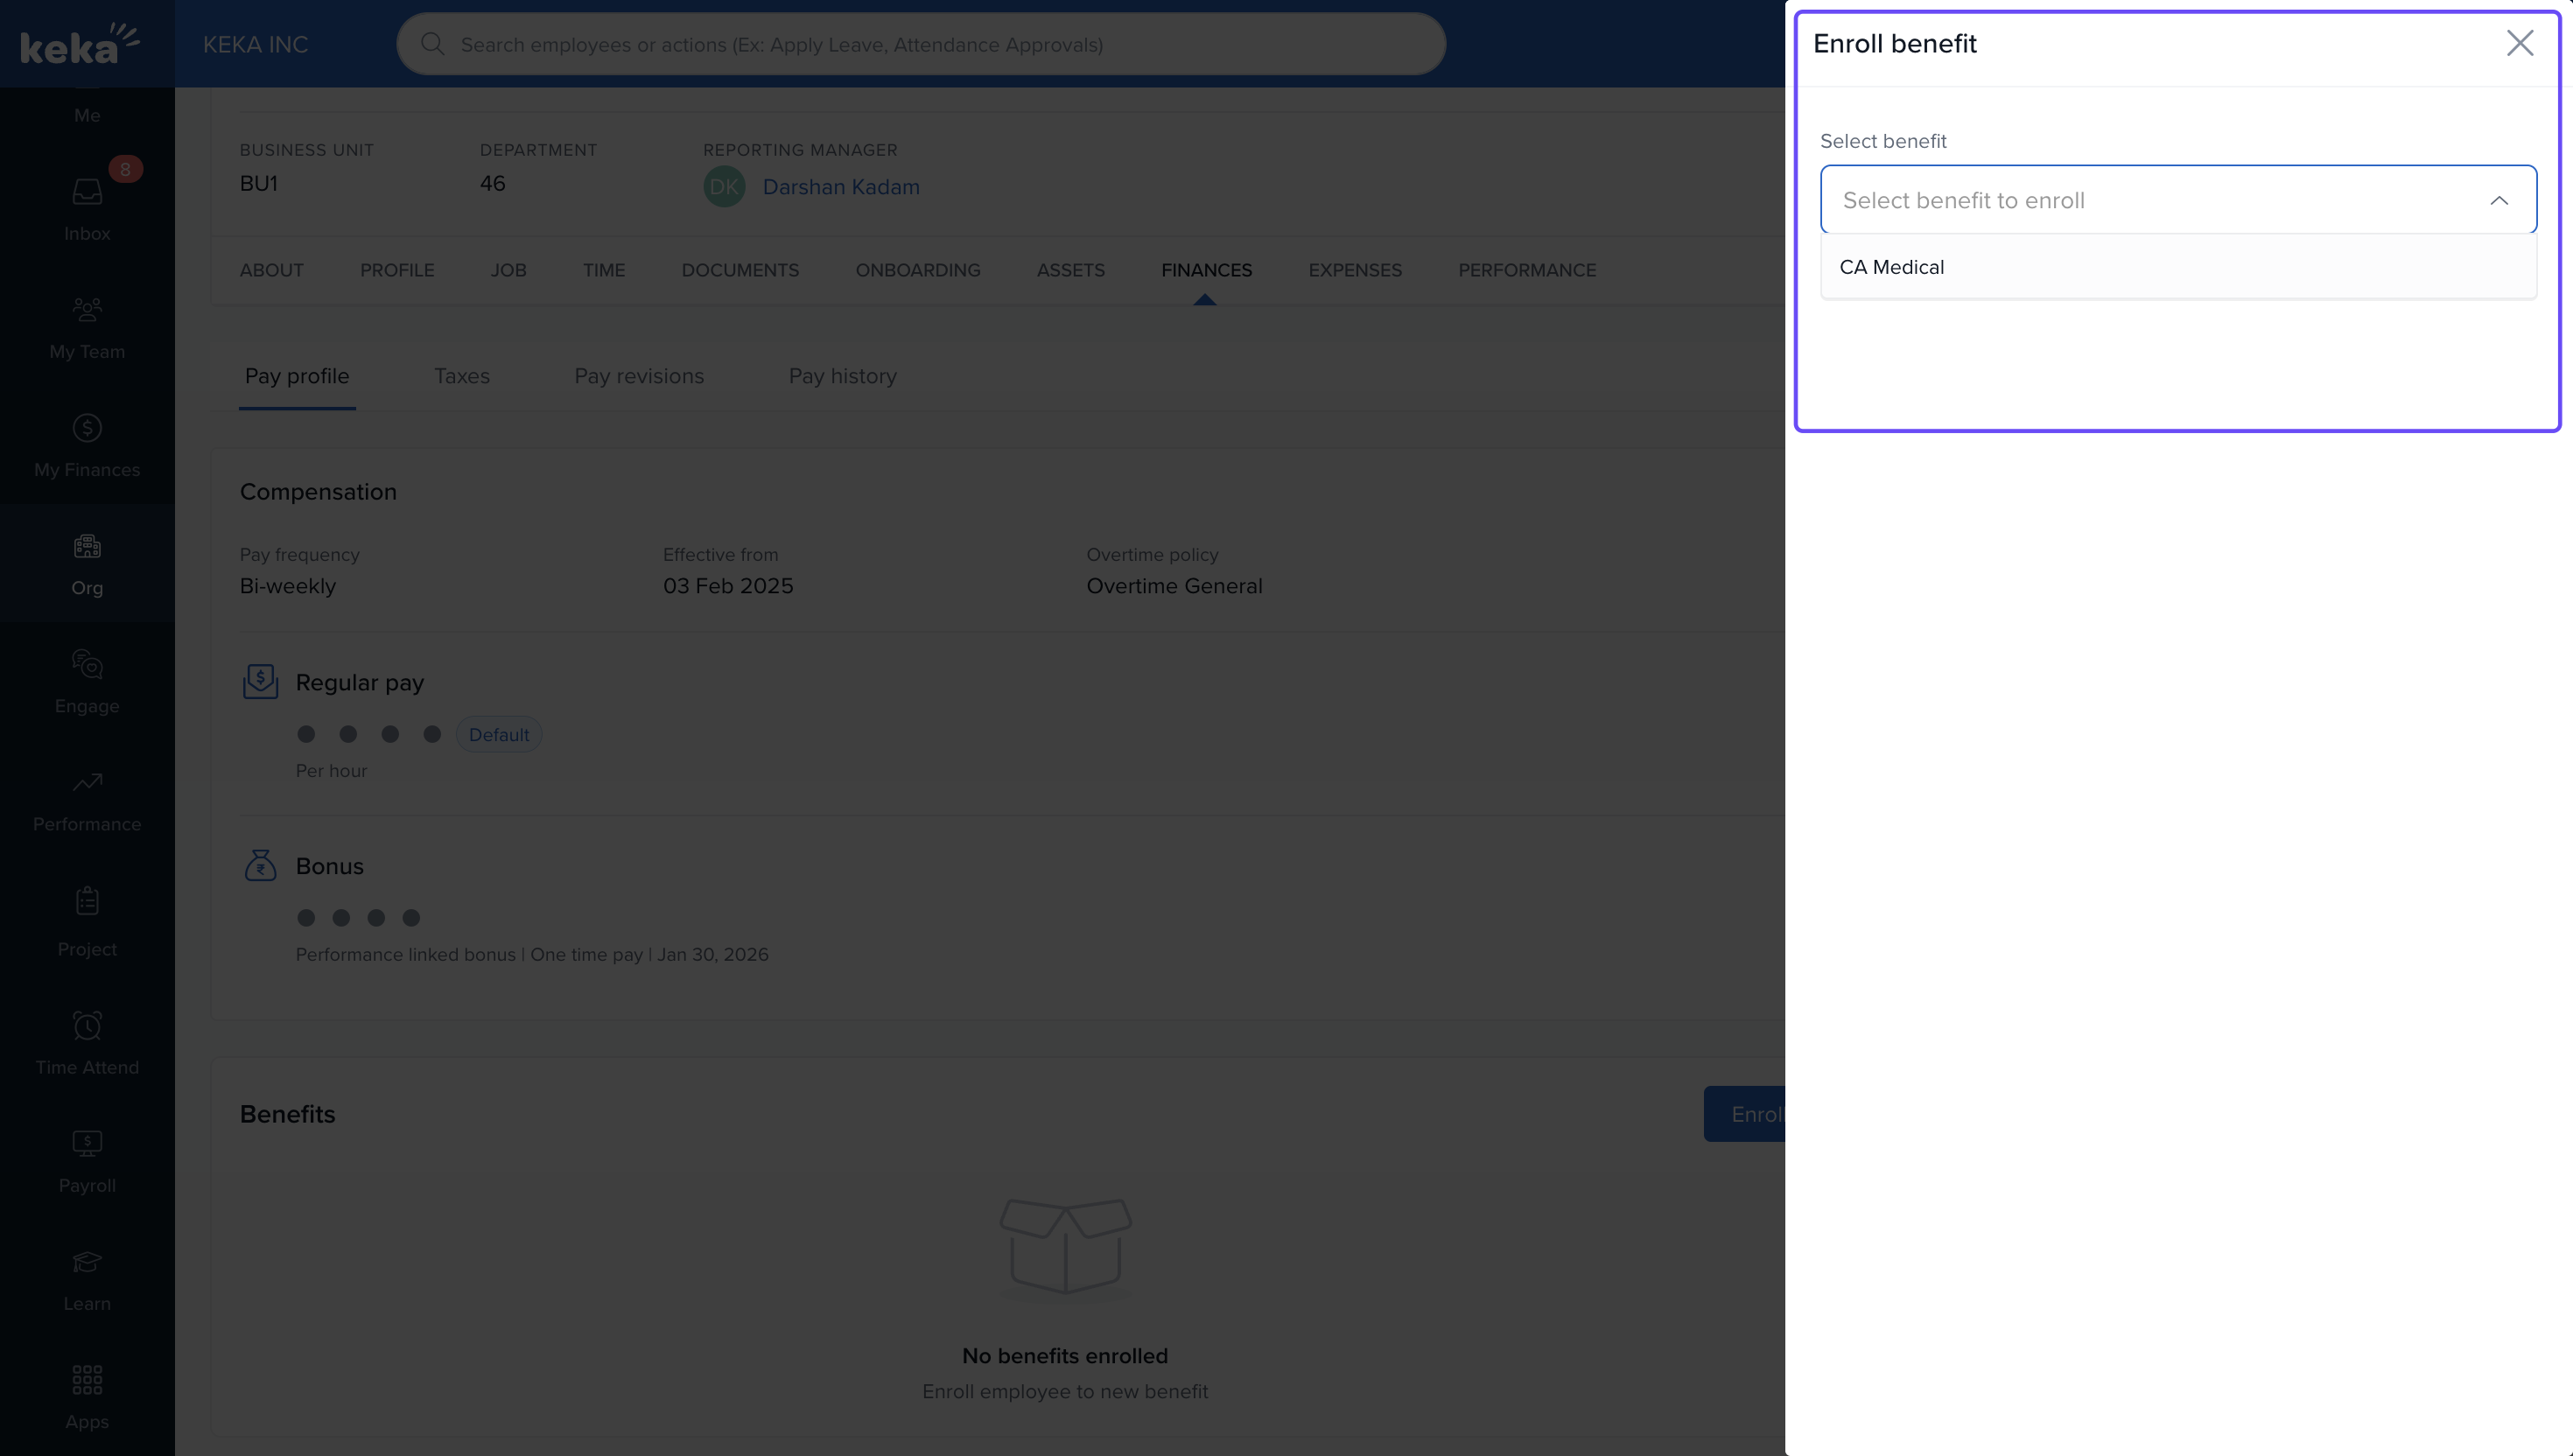The height and width of the screenshot is (1456, 2573).
Task: Open the Pay revisions tab
Action: (639, 376)
